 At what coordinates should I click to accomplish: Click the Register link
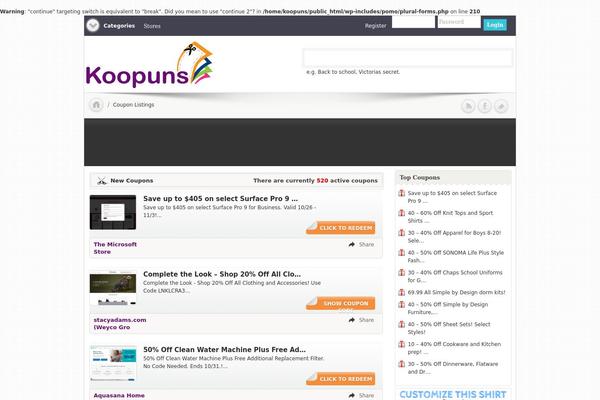375,26
